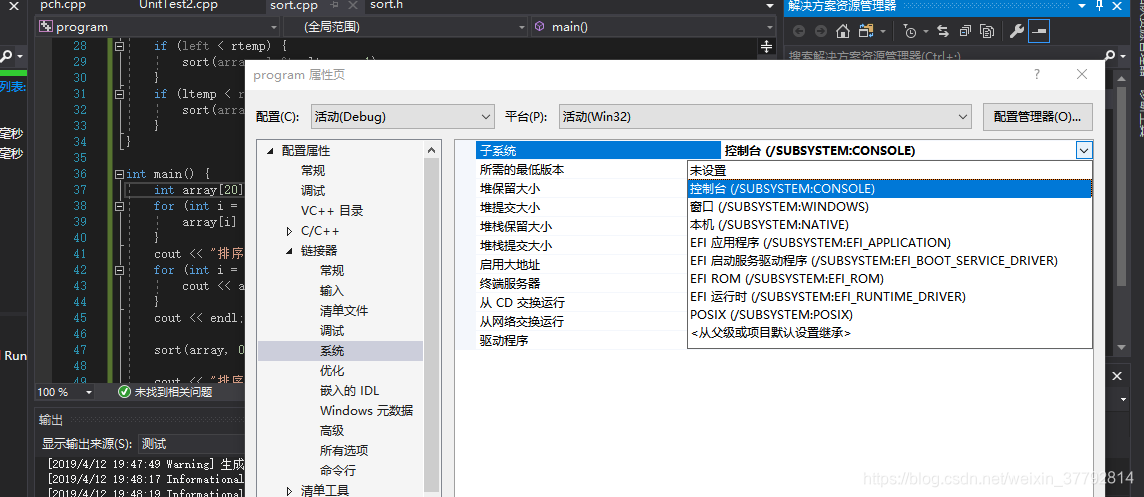Click the switch views folder icon in Solution Explorer
1144x497 pixels.
point(866,31)
